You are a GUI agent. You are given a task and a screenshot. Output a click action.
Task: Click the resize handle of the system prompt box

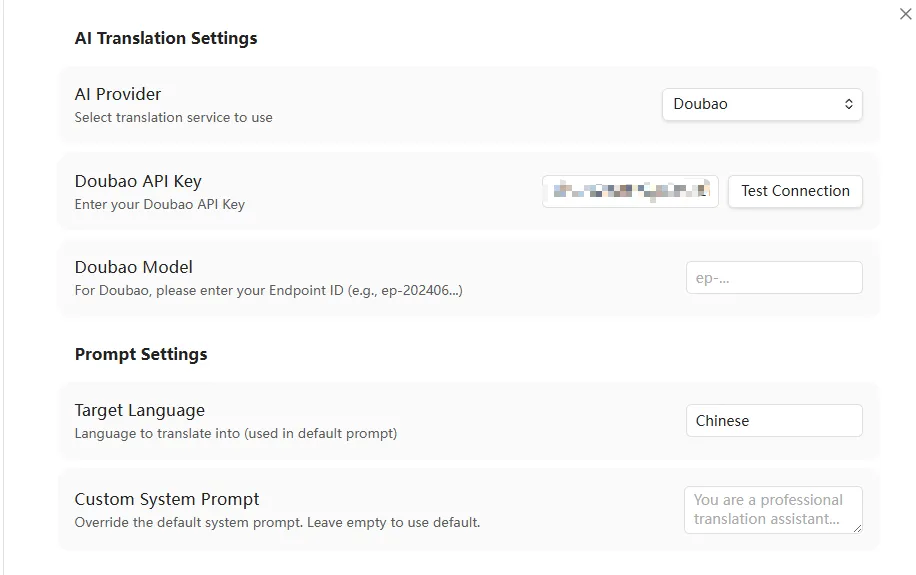click(856, 527)
